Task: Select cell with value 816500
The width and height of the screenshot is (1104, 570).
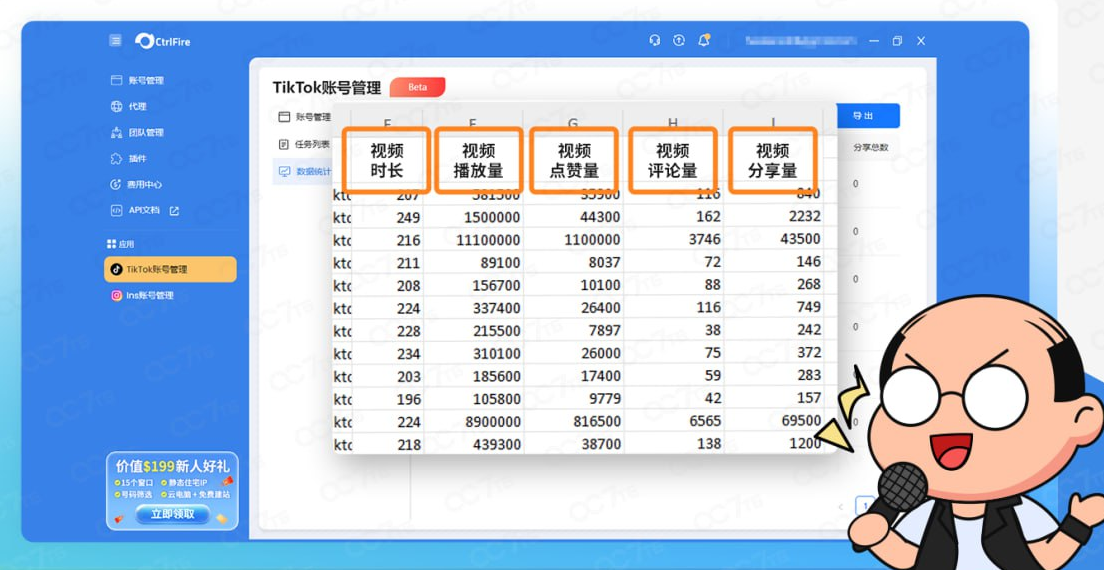Action: point(573,422)
